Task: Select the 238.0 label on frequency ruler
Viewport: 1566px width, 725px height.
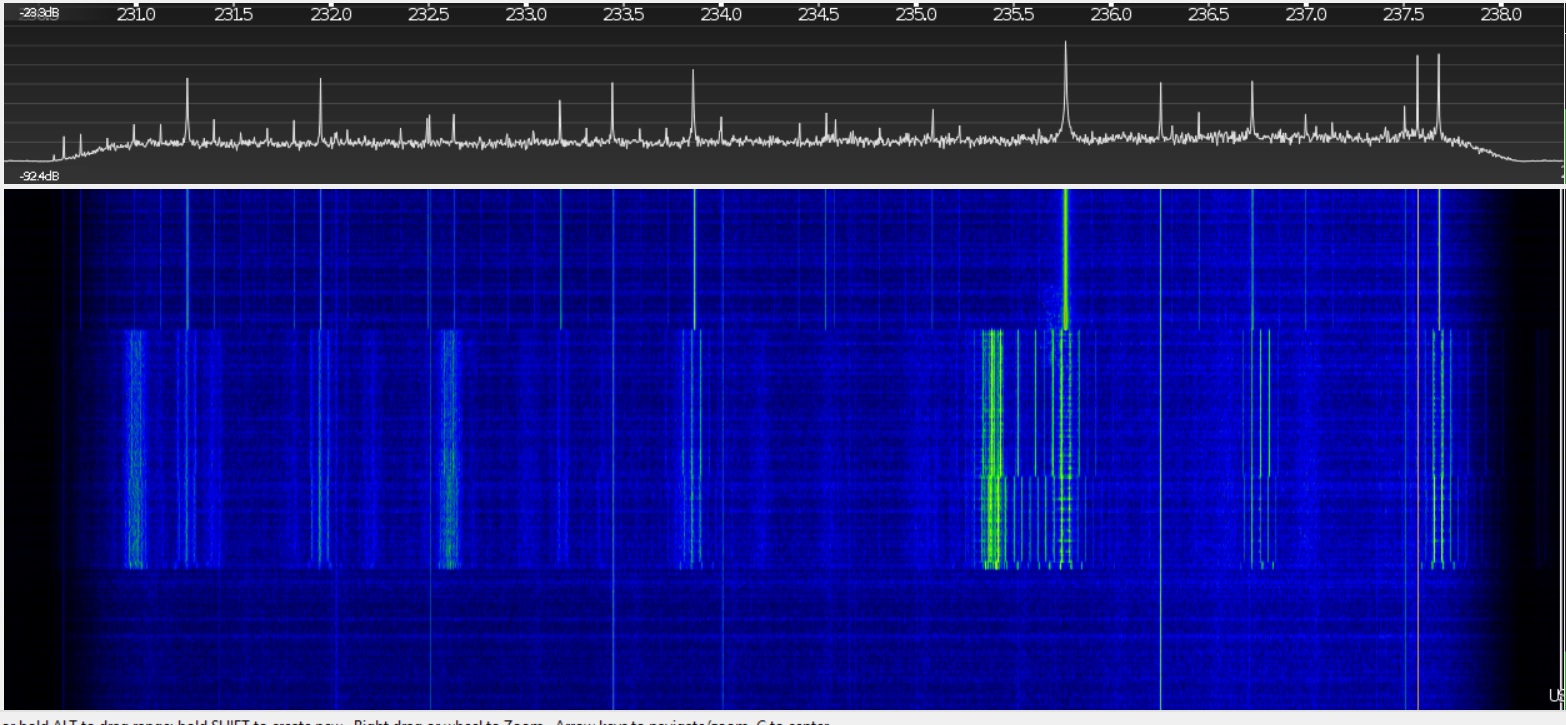Action: (1501, 14)
